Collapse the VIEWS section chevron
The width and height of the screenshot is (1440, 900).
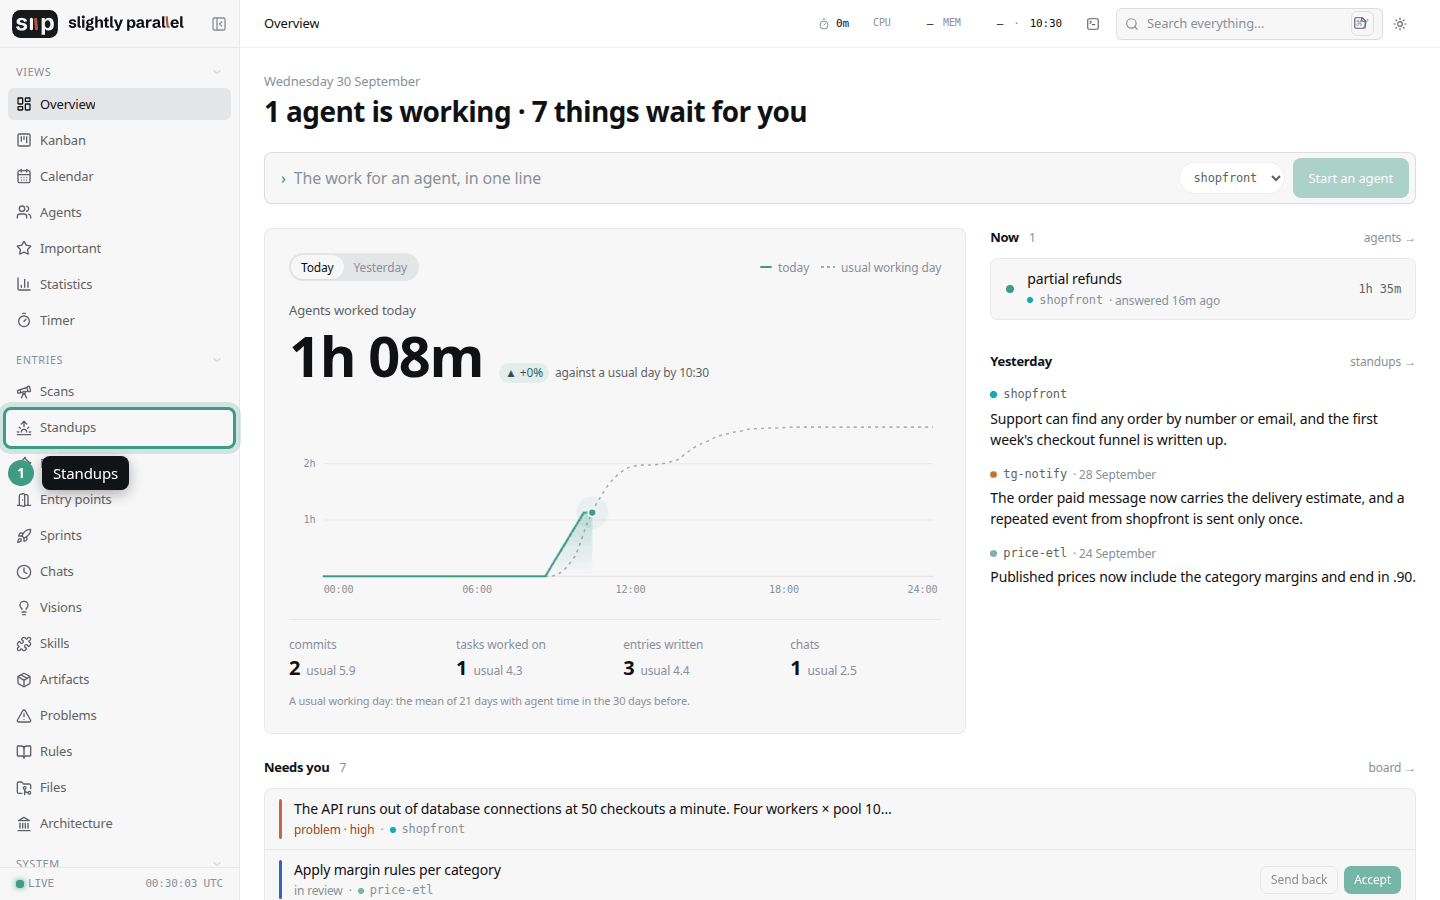(x=217, y=72)
